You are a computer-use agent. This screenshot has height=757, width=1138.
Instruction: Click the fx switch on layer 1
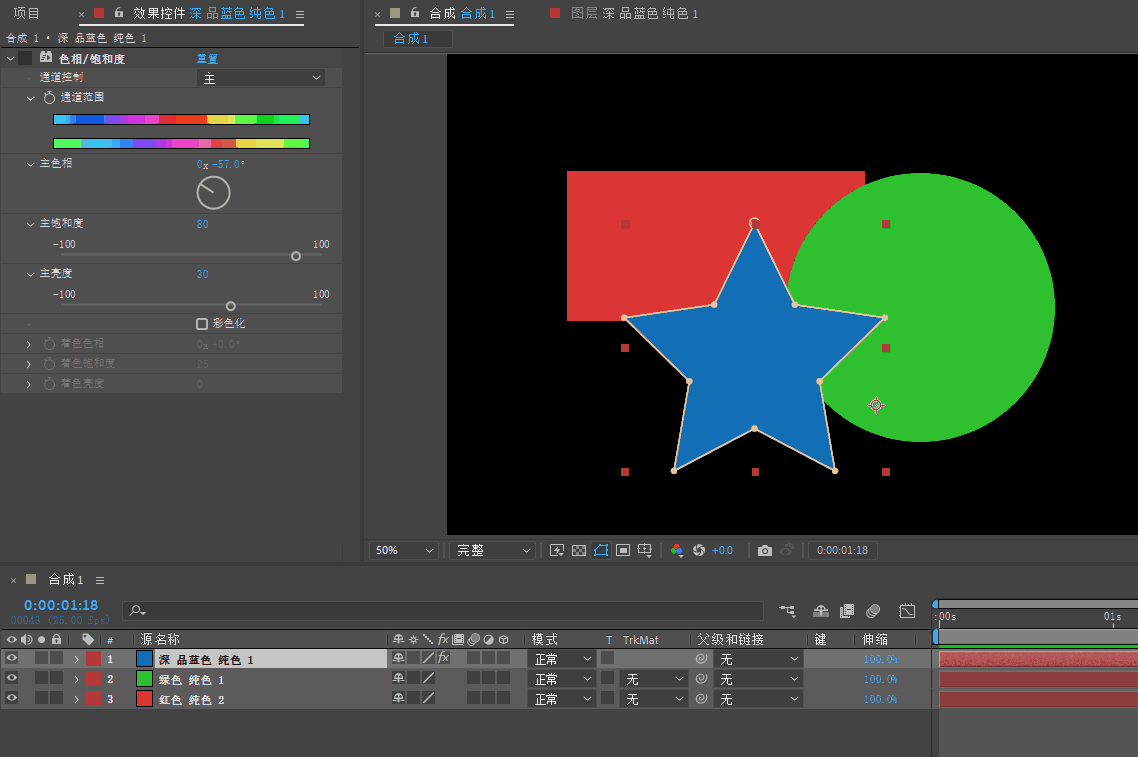pyautogui.click(x=443, y=658)
